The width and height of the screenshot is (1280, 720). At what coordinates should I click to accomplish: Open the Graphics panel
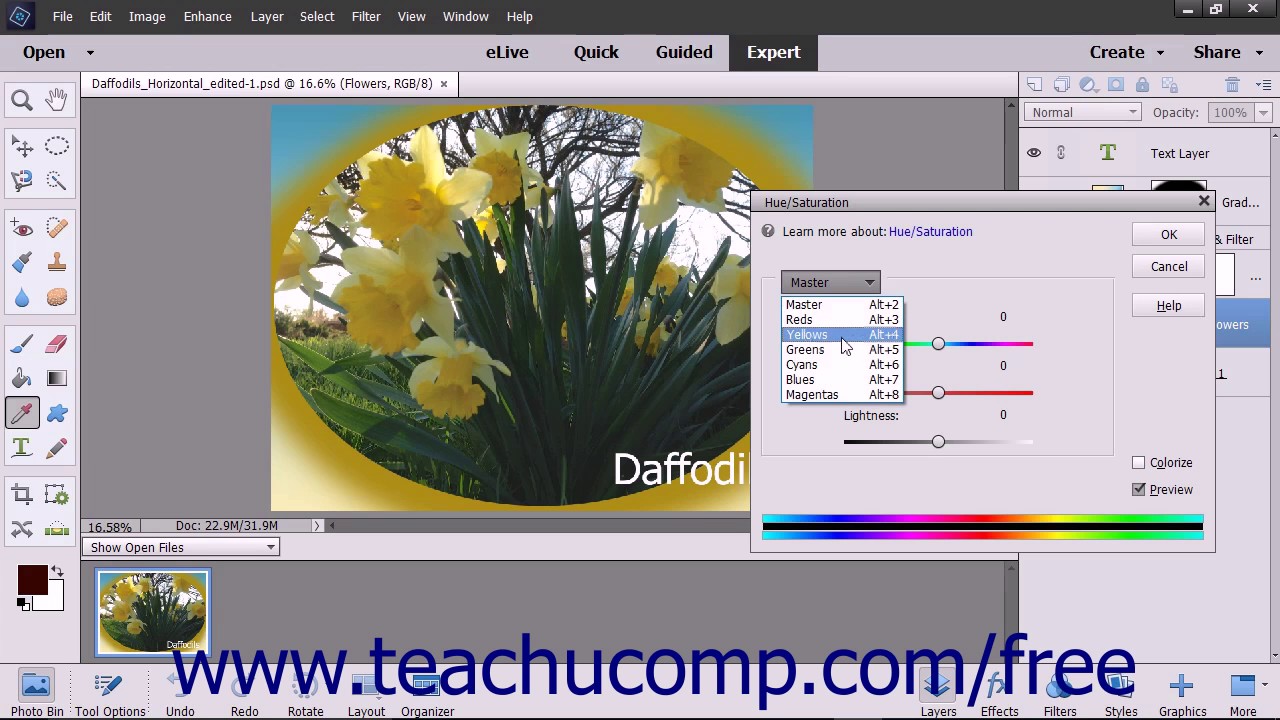click(x=1183, y=695)
